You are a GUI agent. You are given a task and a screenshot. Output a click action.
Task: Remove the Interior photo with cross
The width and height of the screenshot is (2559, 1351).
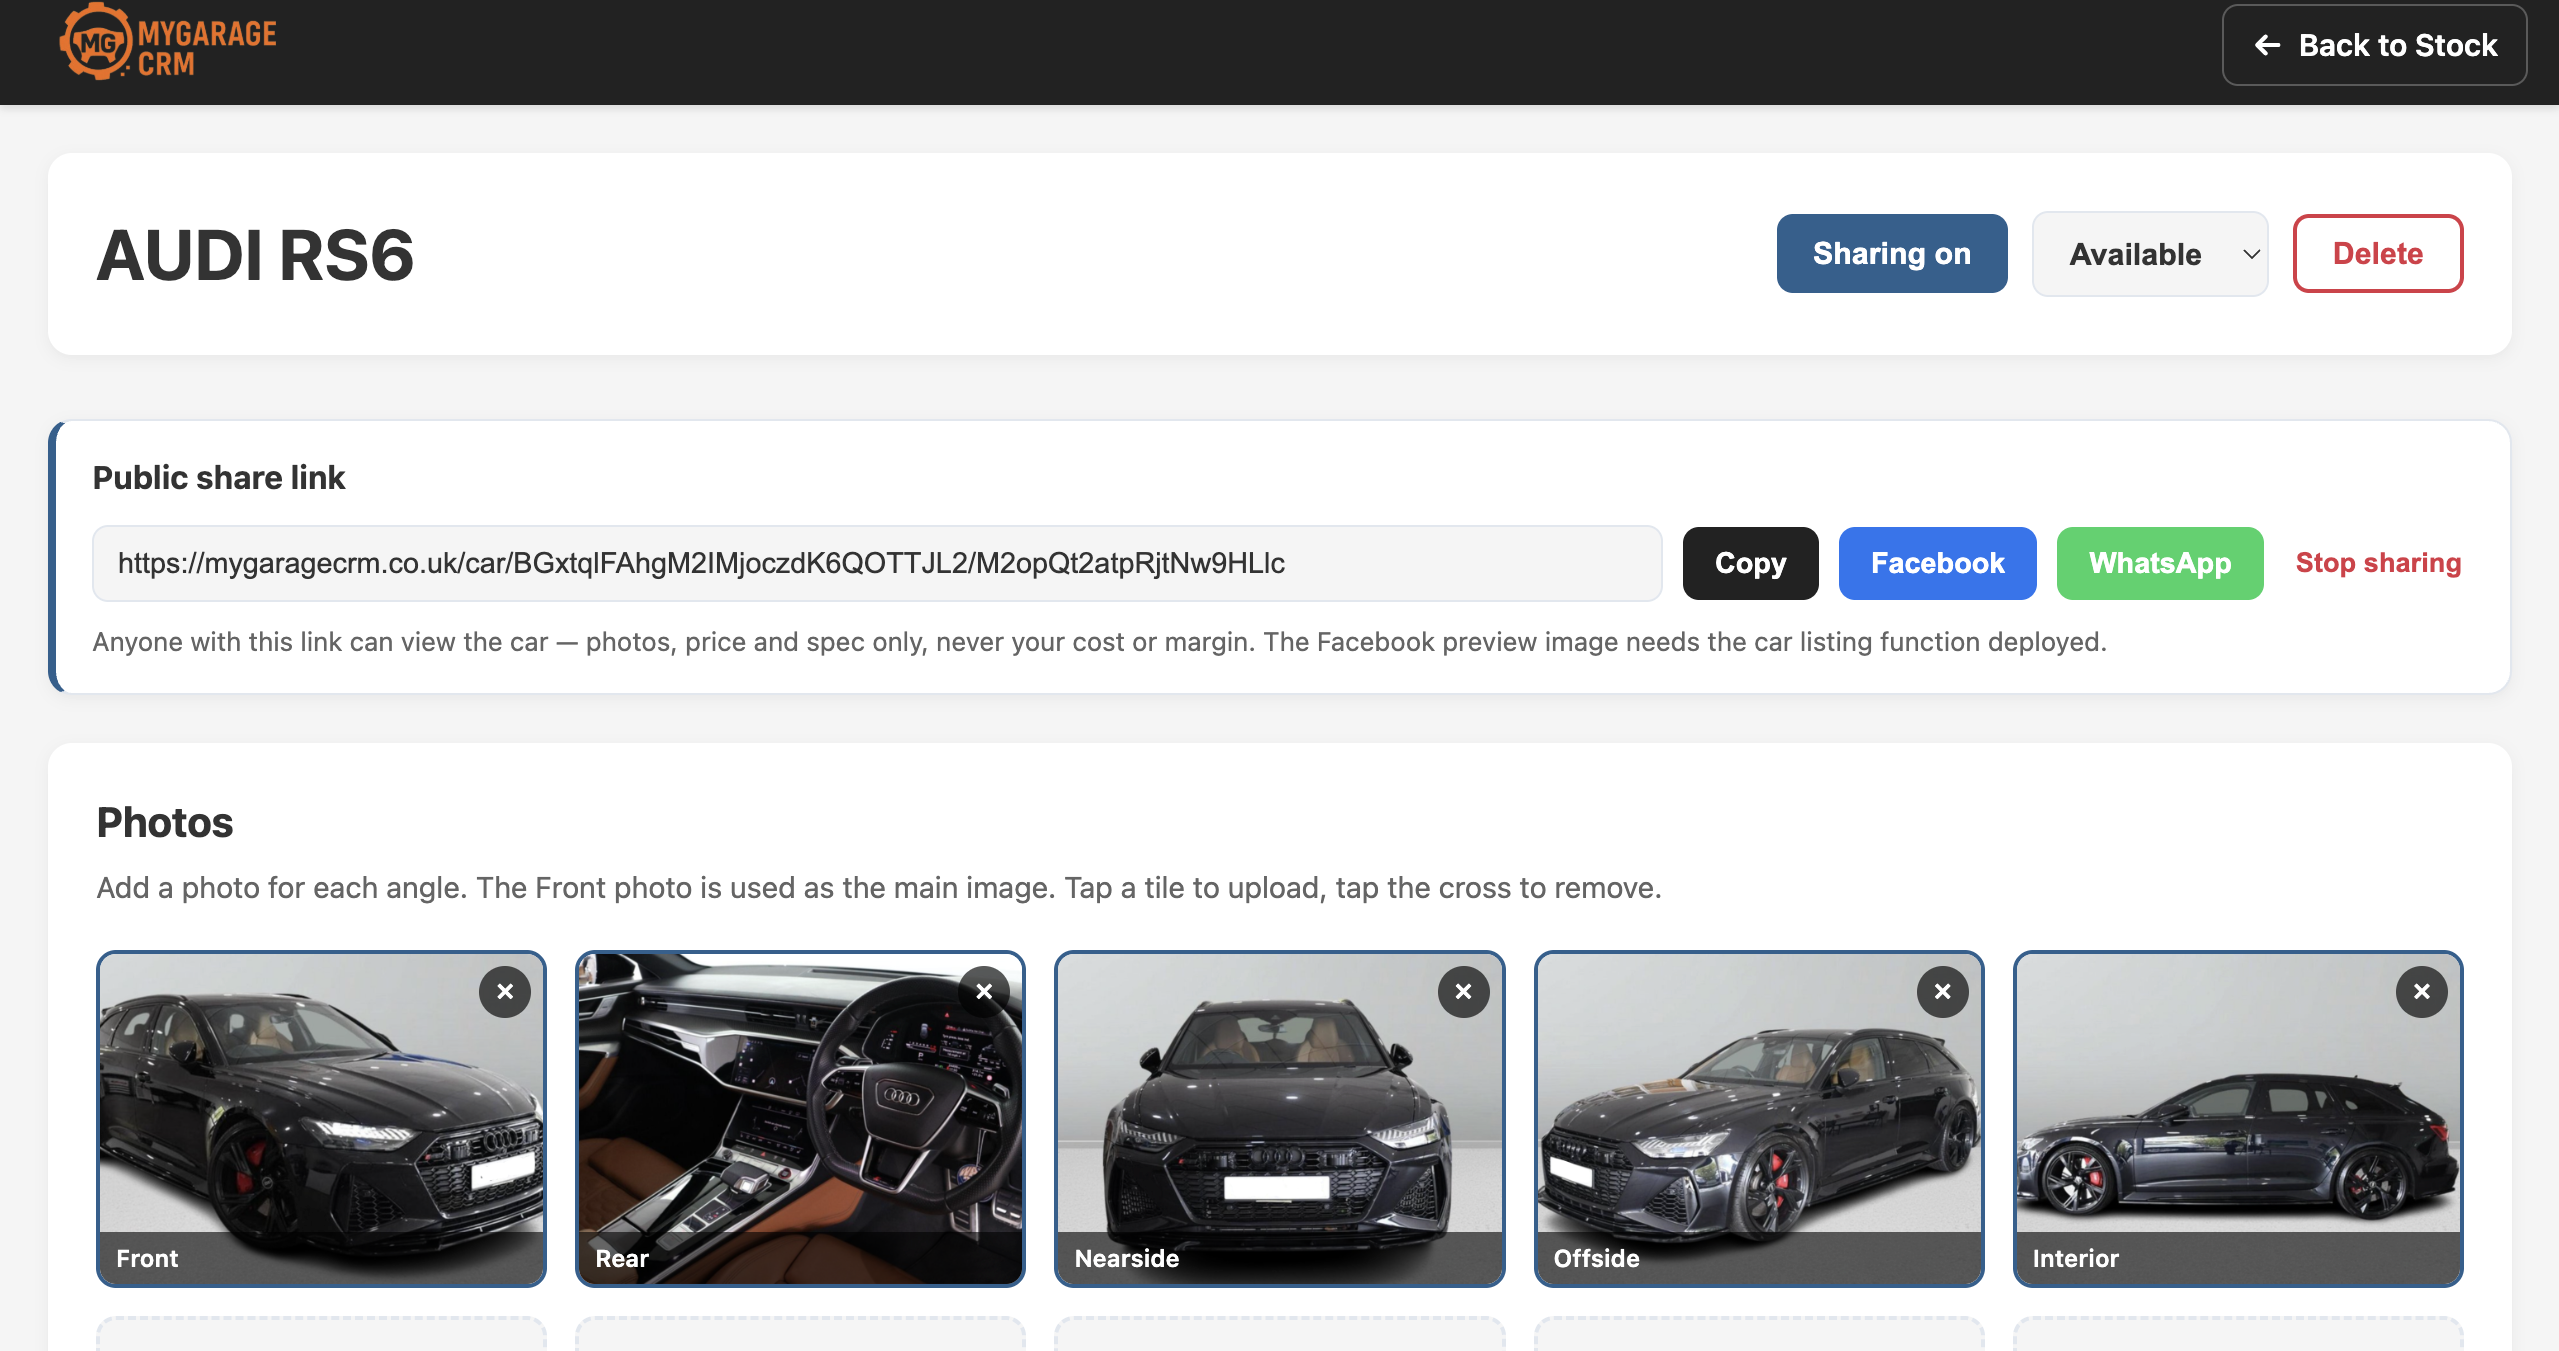click(x=2421, y=992)
